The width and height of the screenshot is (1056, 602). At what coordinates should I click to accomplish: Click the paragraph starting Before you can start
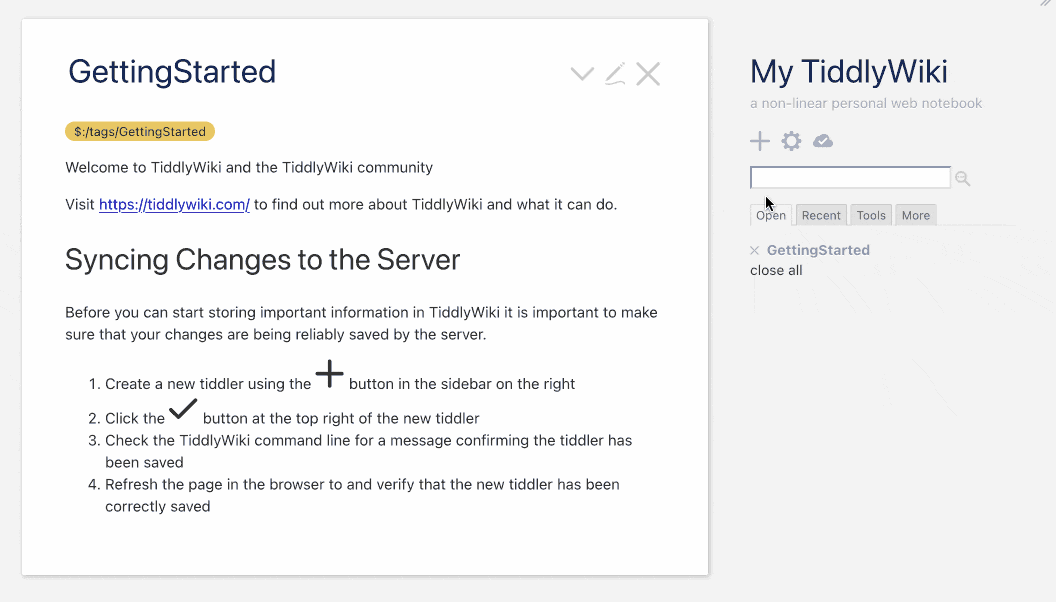click(362, 323)
